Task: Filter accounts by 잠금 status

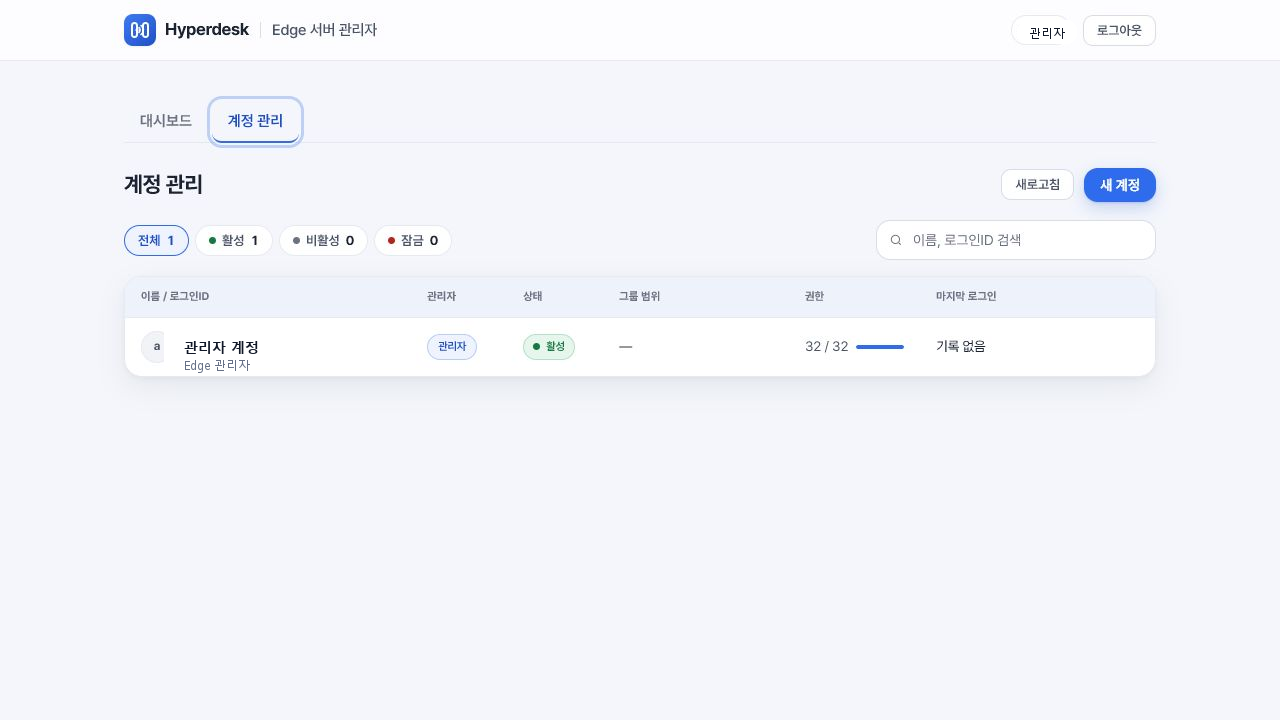Action: click(413, 240)
